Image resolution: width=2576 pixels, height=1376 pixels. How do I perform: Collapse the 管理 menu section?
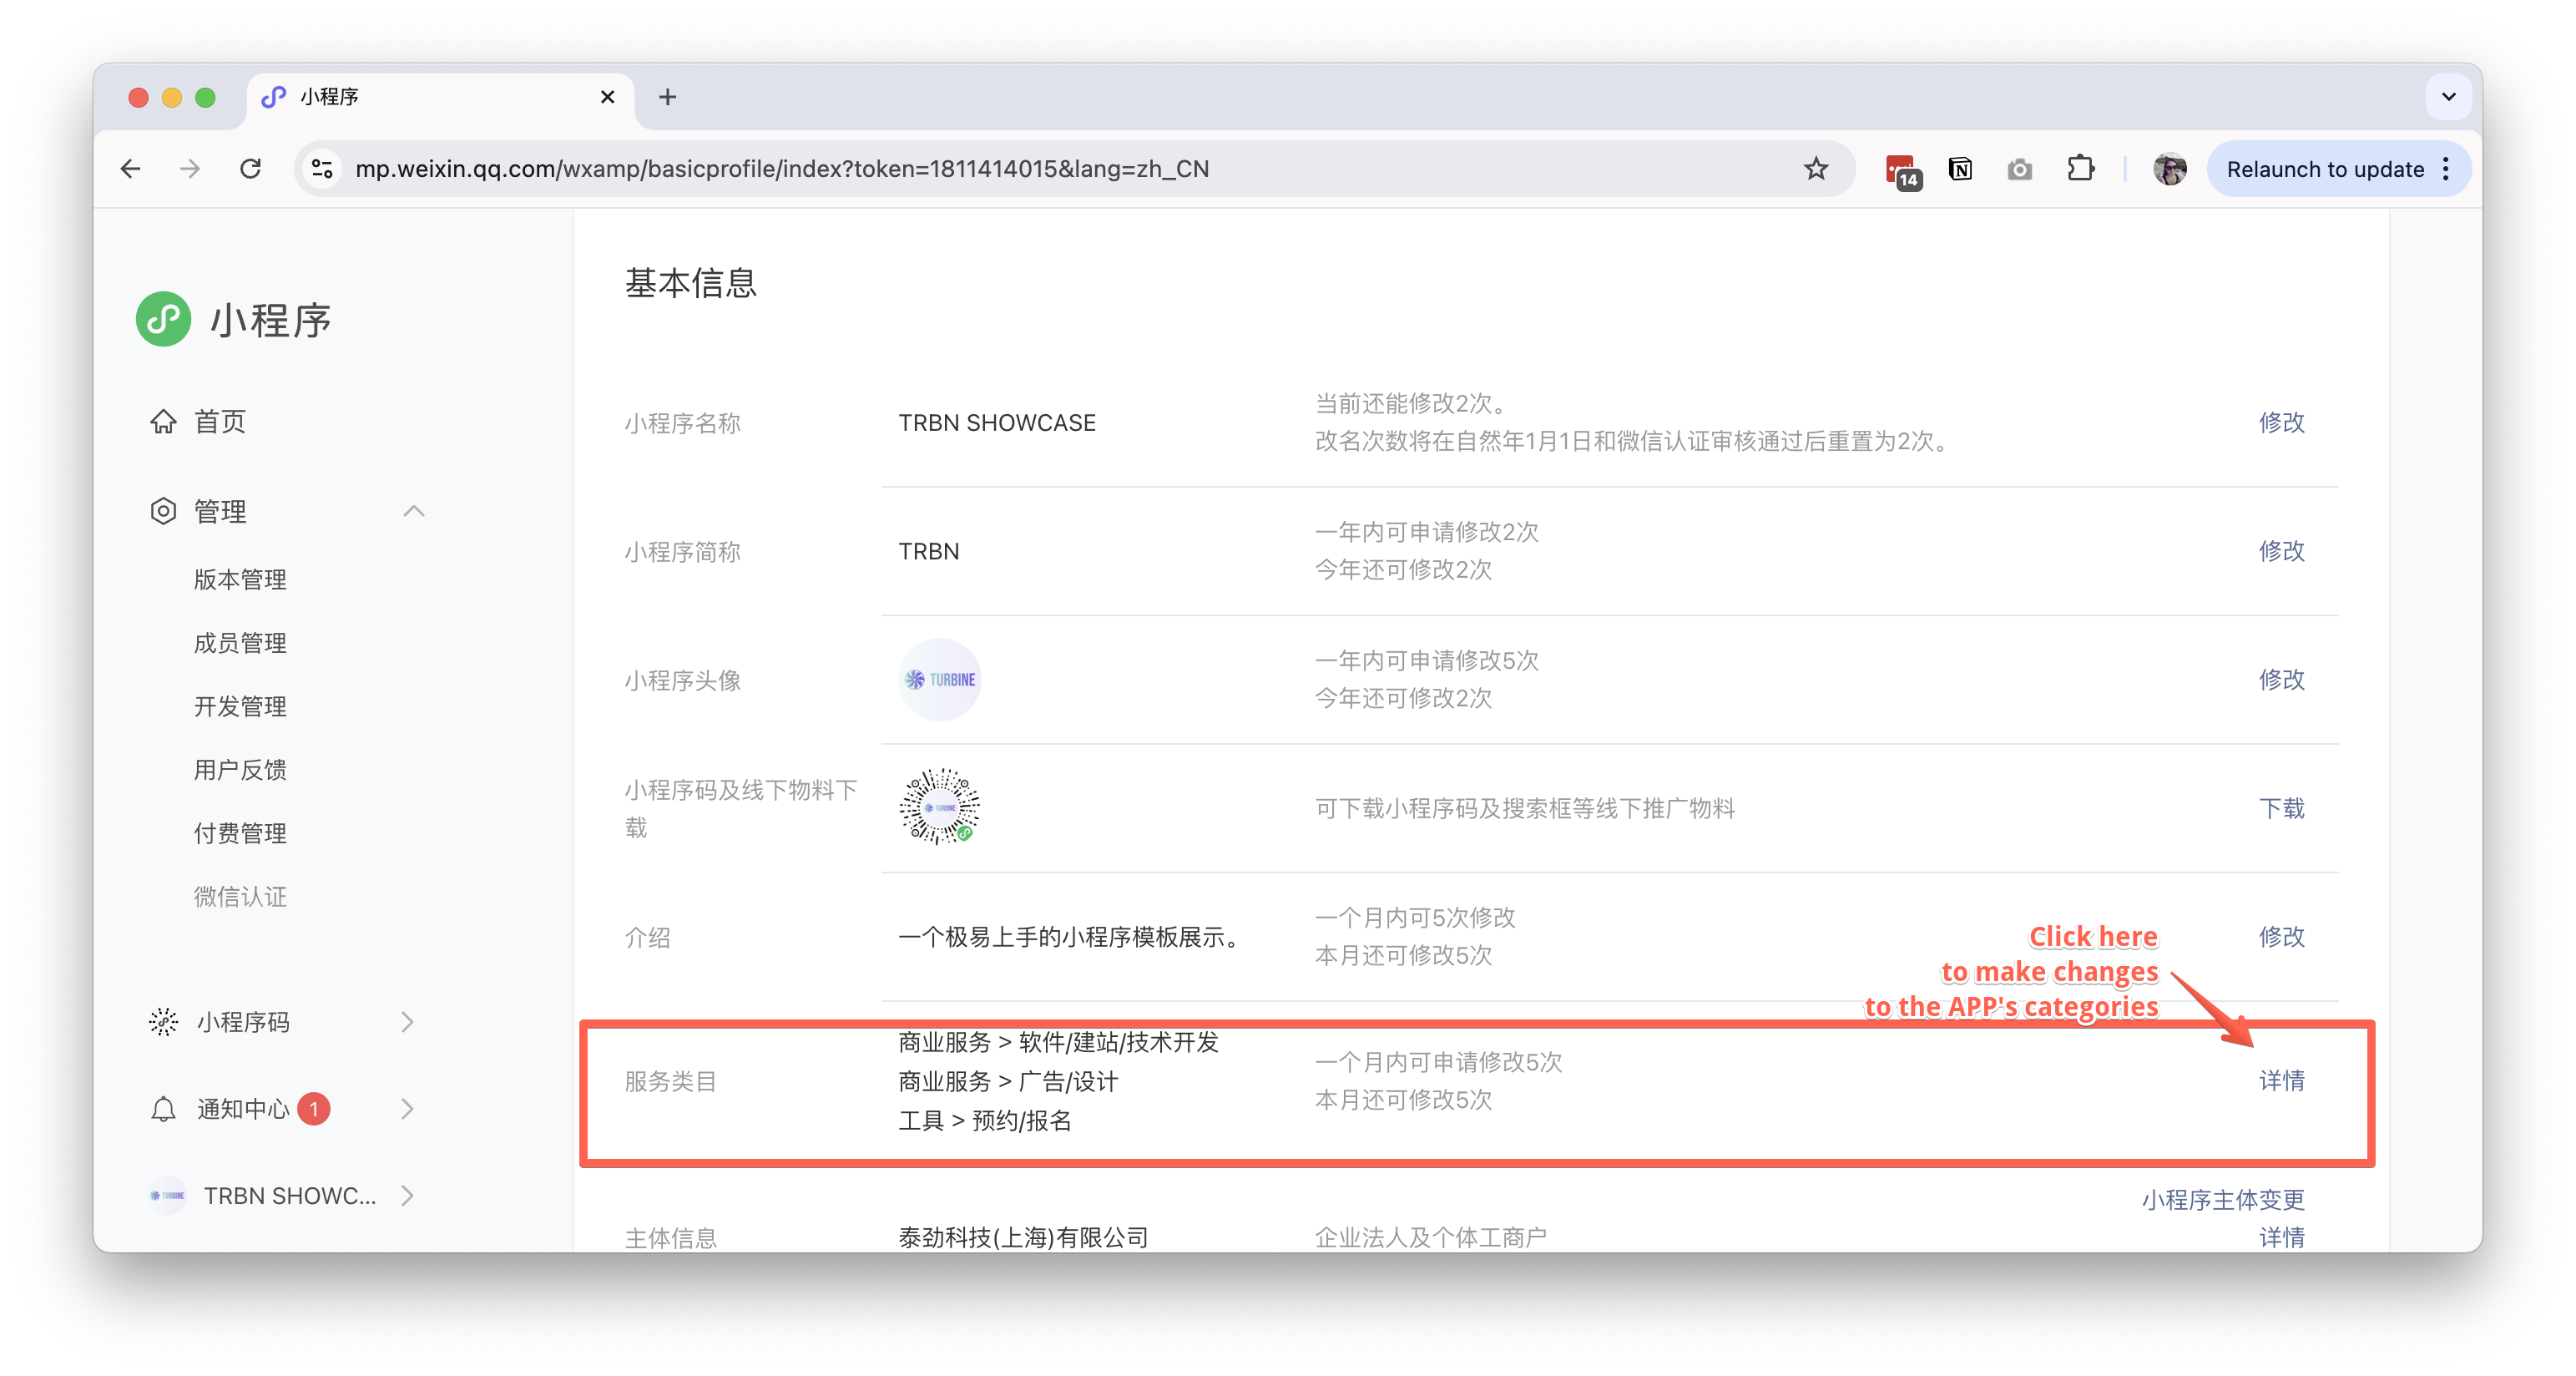tap(413, 511)
